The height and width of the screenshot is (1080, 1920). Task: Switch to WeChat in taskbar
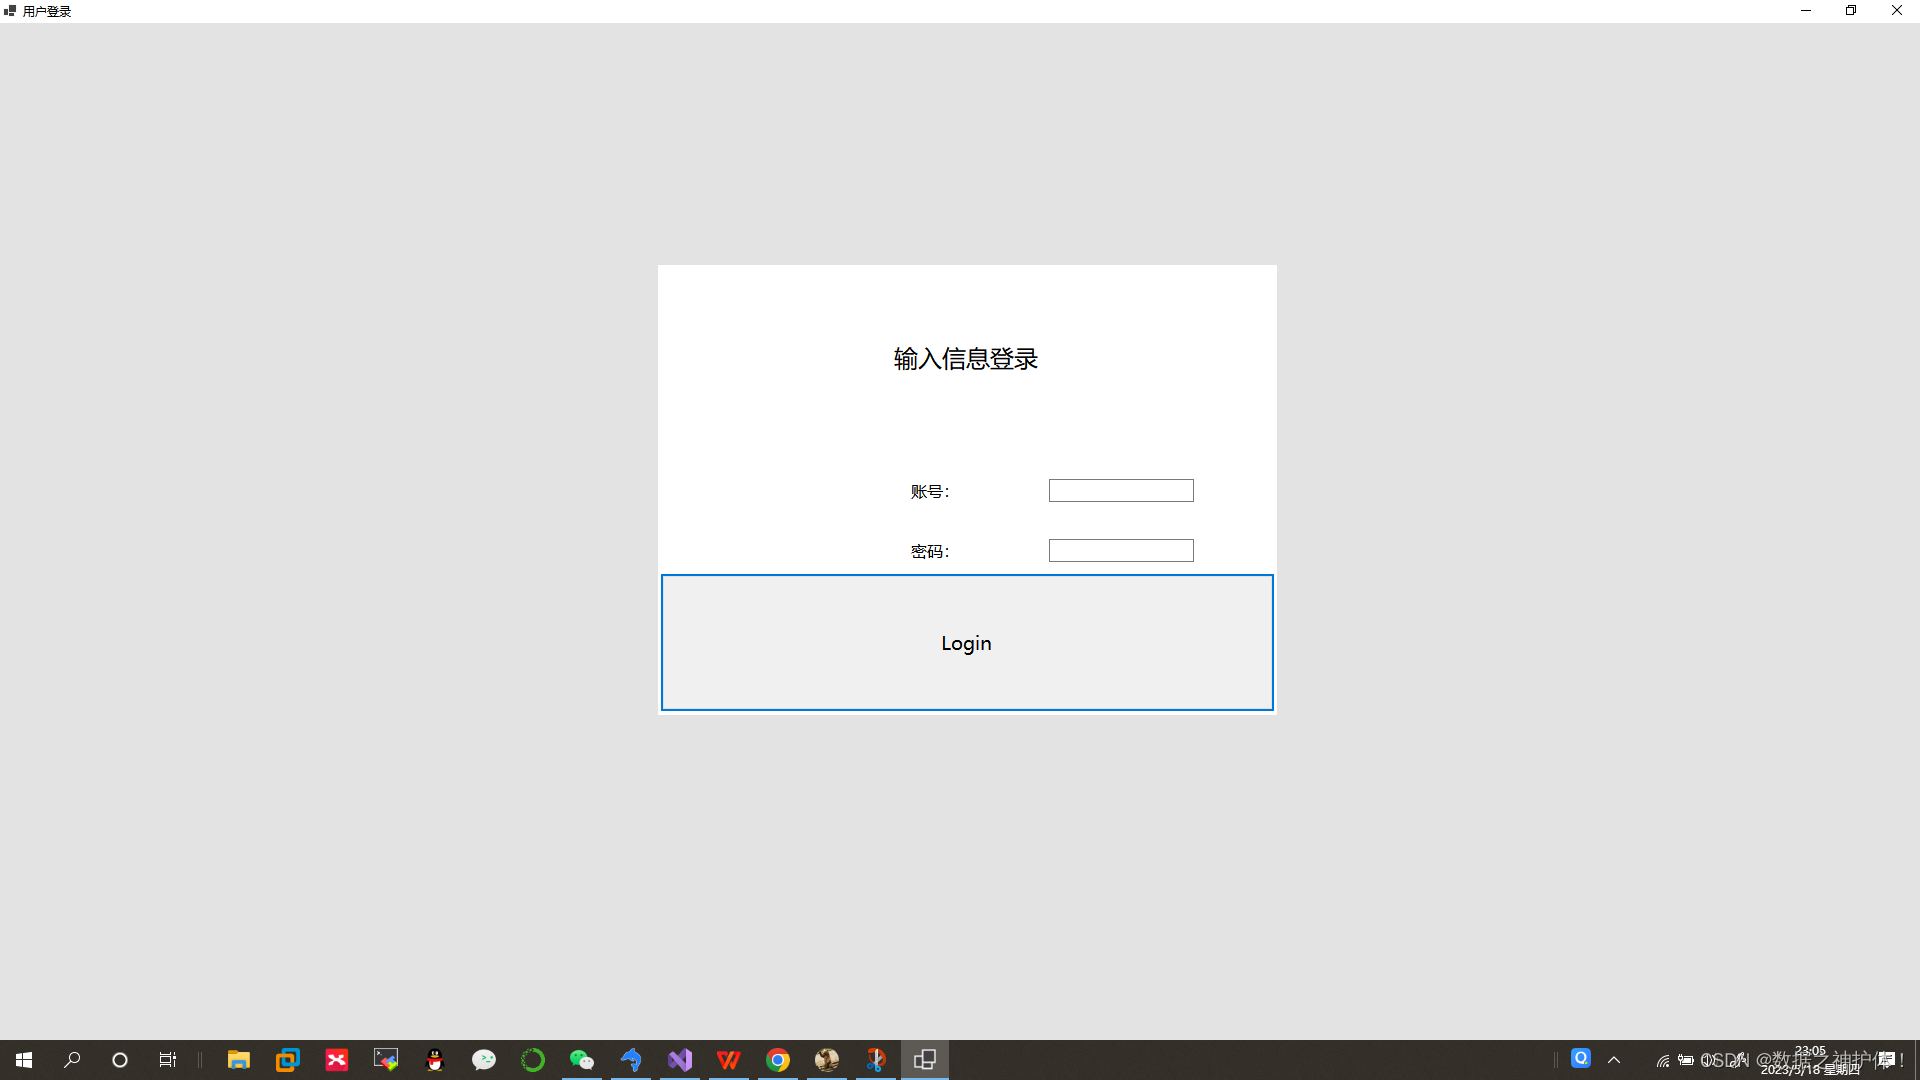click(x=581, y=1060)
